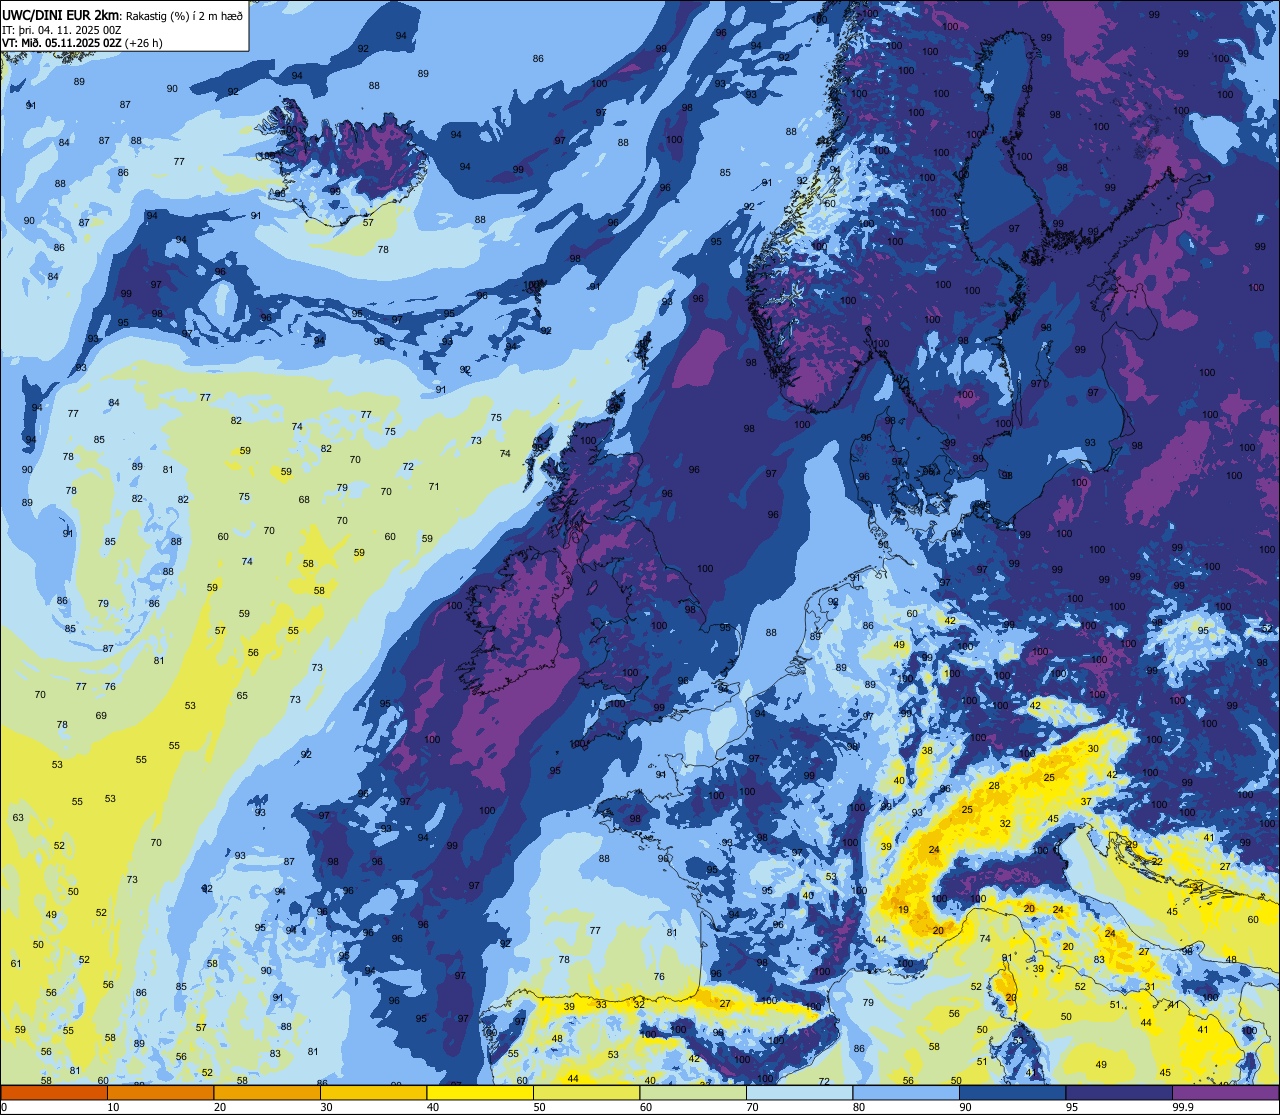Click the legend tick label 95
The height and width of the screenshot is (1115, 1280).
(x=1072, y=1107)
